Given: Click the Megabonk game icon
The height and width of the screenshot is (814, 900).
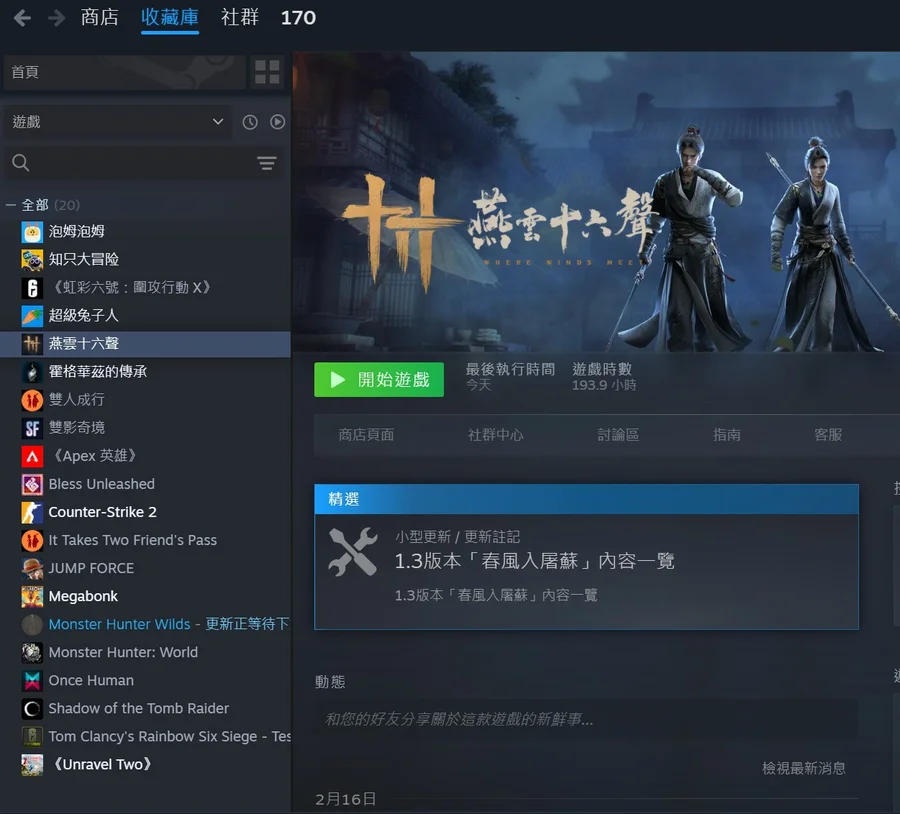Looking at the screenshot, I should click(32, 596).
